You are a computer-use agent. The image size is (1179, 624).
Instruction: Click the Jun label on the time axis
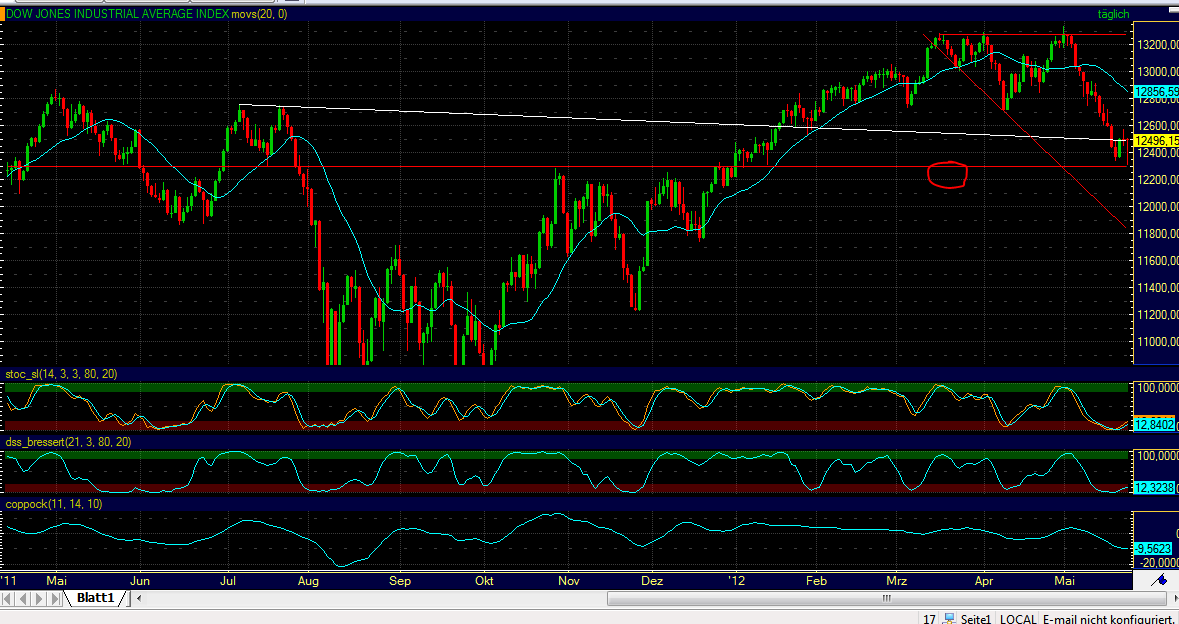(141, 581)
